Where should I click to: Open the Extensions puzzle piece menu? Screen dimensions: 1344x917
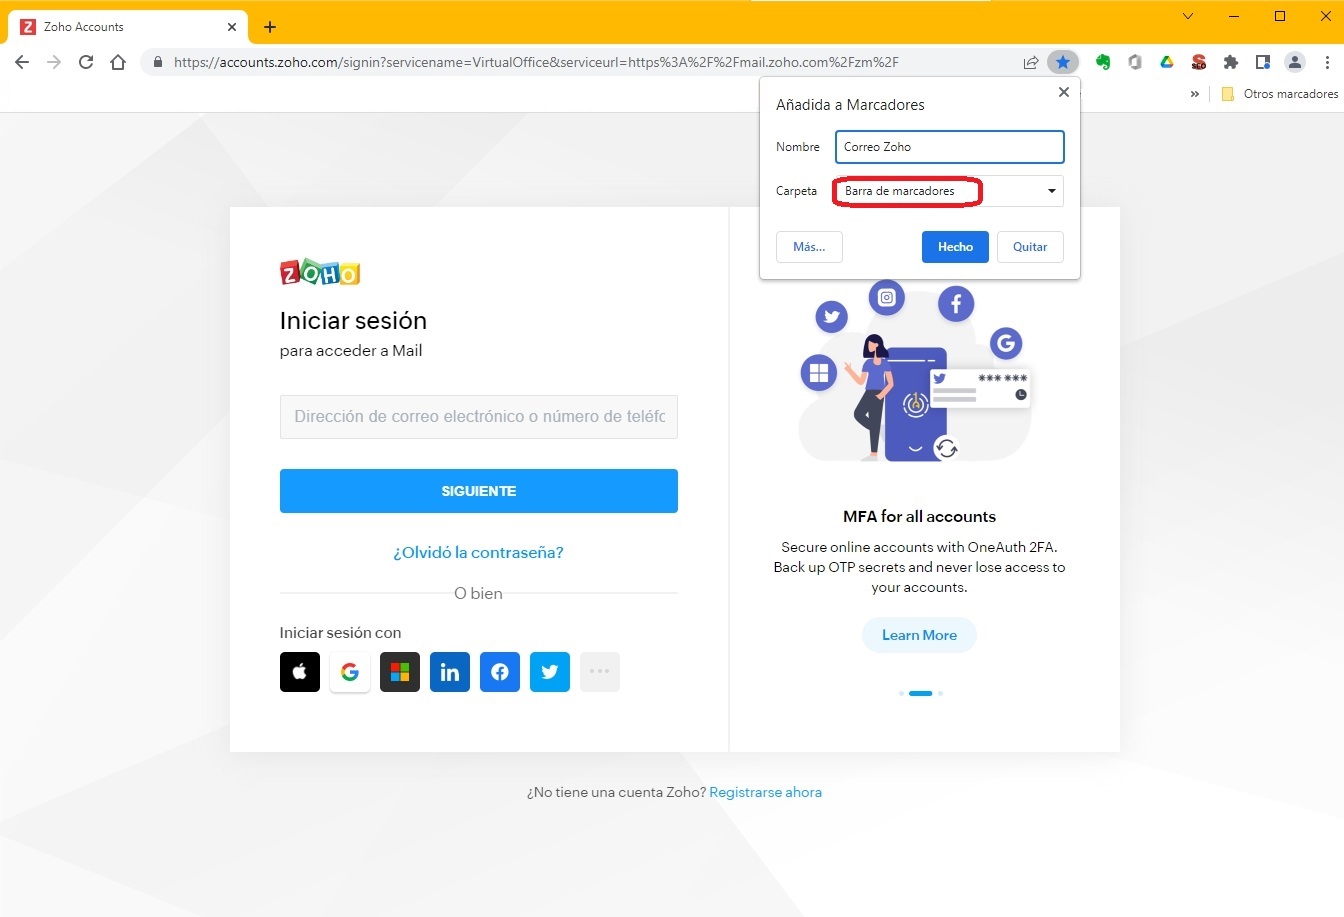pyautogui.click(x=1231, y=62)
